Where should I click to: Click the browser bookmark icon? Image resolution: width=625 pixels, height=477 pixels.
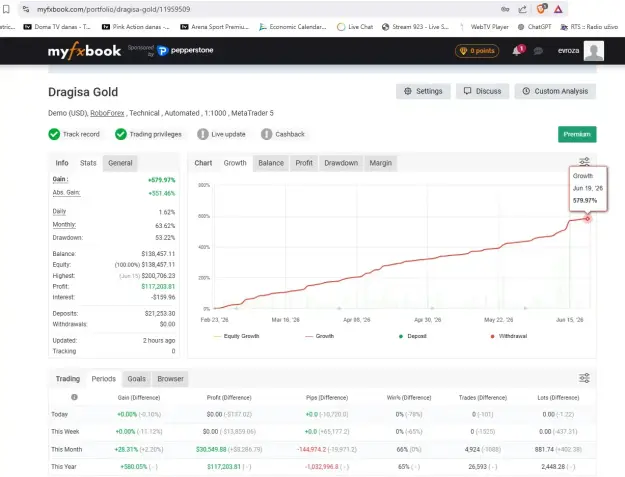tap(6, 9)
